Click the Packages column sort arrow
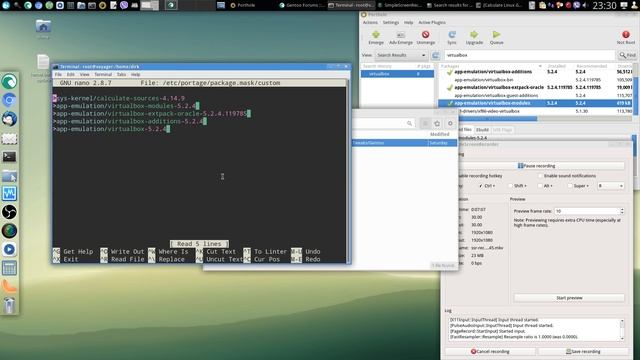The image size is (640, 360). click(540, 66)
